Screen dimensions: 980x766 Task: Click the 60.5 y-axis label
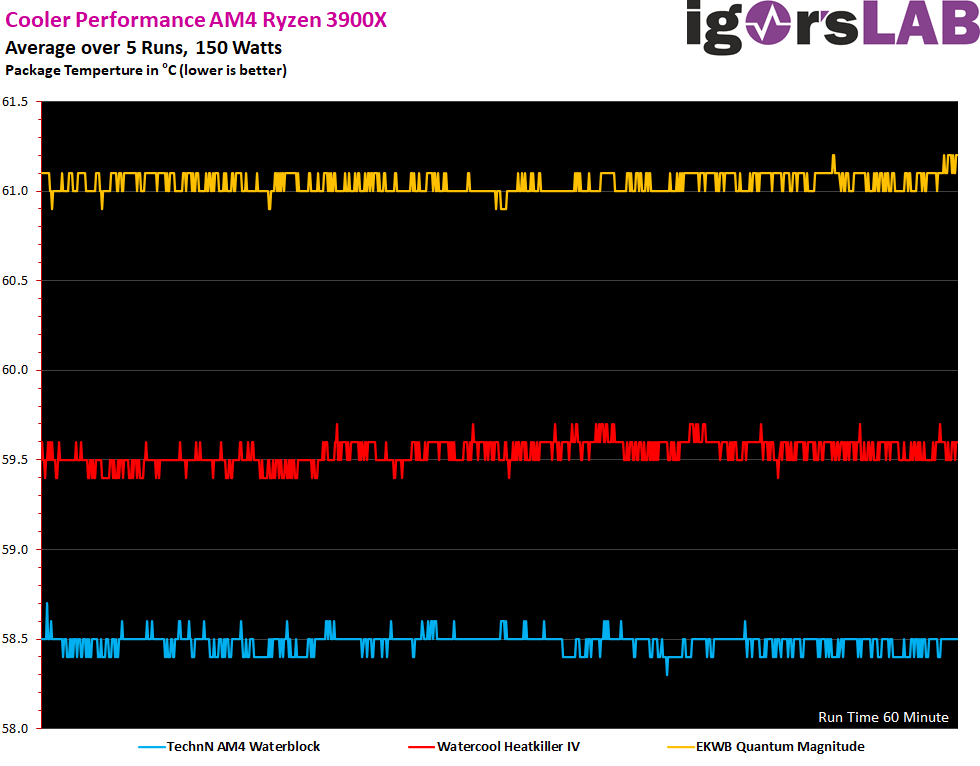15,281
